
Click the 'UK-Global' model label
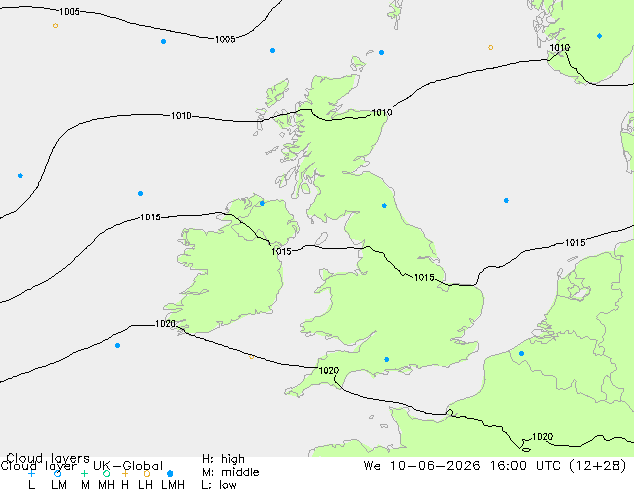coord(128,466)
